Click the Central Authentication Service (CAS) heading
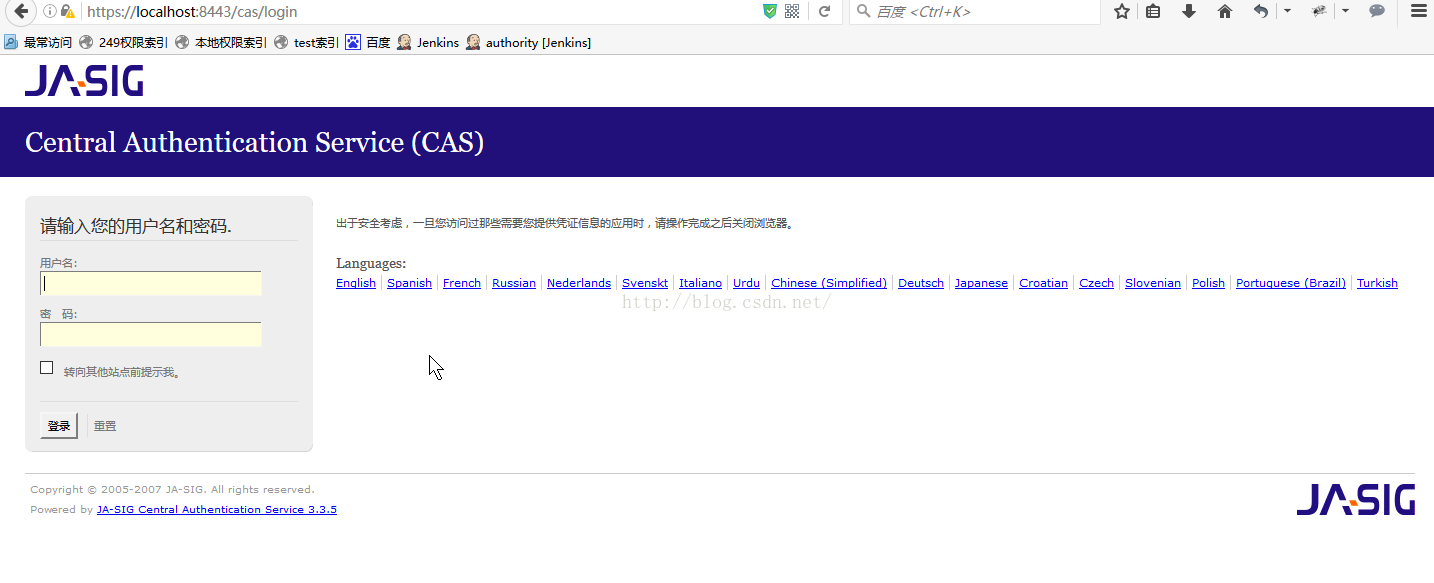The height and width of the screenshot is (583, 1434). coord(255,143)
